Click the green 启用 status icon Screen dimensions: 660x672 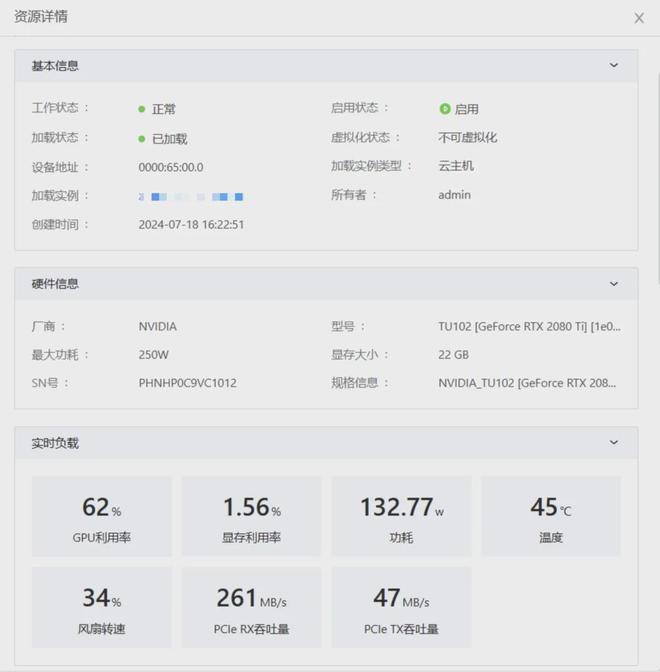pos(445,109)
